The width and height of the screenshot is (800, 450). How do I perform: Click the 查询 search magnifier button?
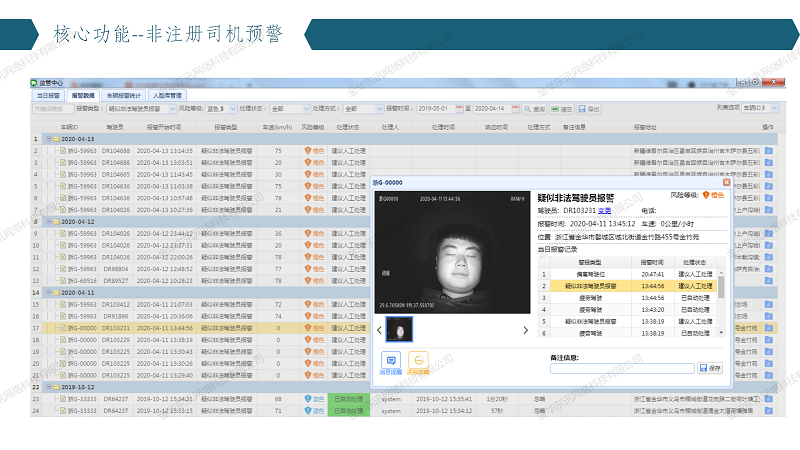click(x=535, y=108)
